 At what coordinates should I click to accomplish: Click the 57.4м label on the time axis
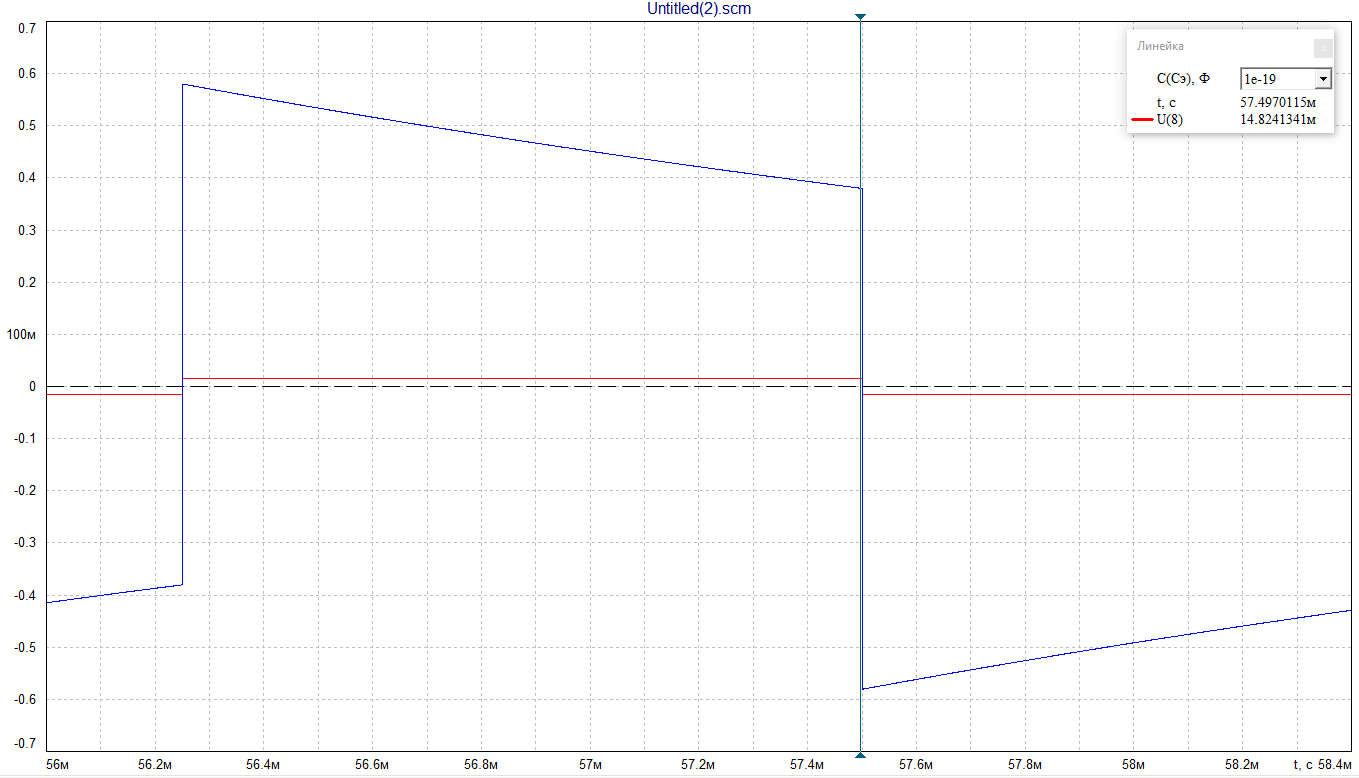807,765
